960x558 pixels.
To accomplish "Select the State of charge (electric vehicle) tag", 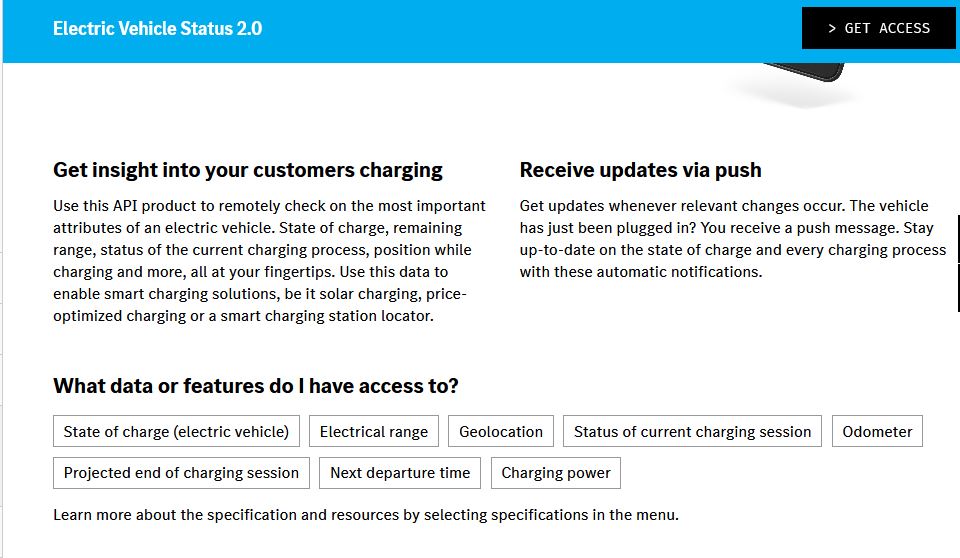I will [x=176, y=432].
